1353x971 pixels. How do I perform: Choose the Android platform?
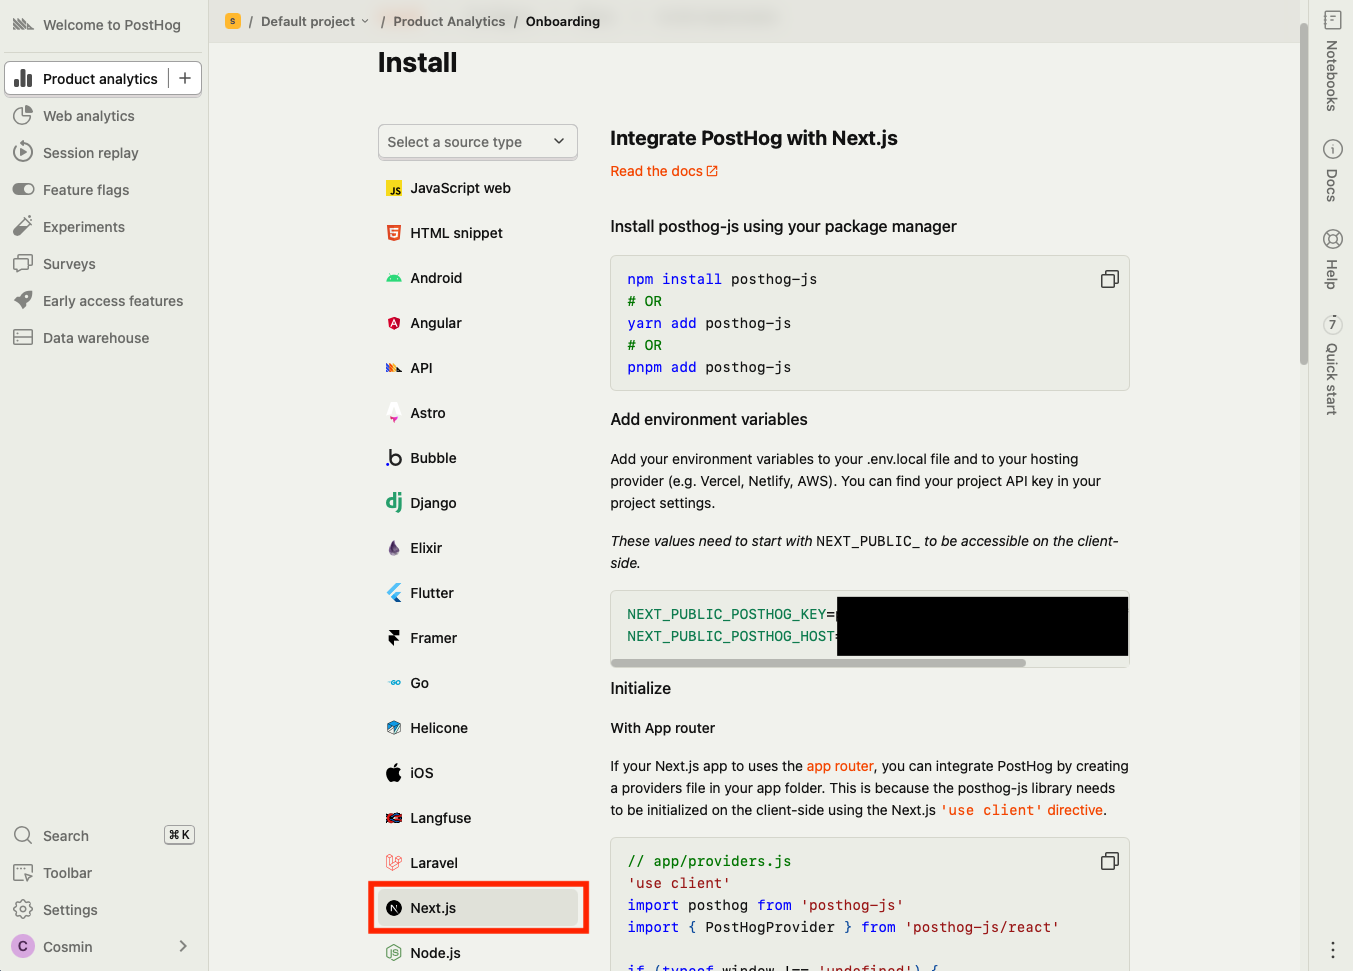click(478, 278)
